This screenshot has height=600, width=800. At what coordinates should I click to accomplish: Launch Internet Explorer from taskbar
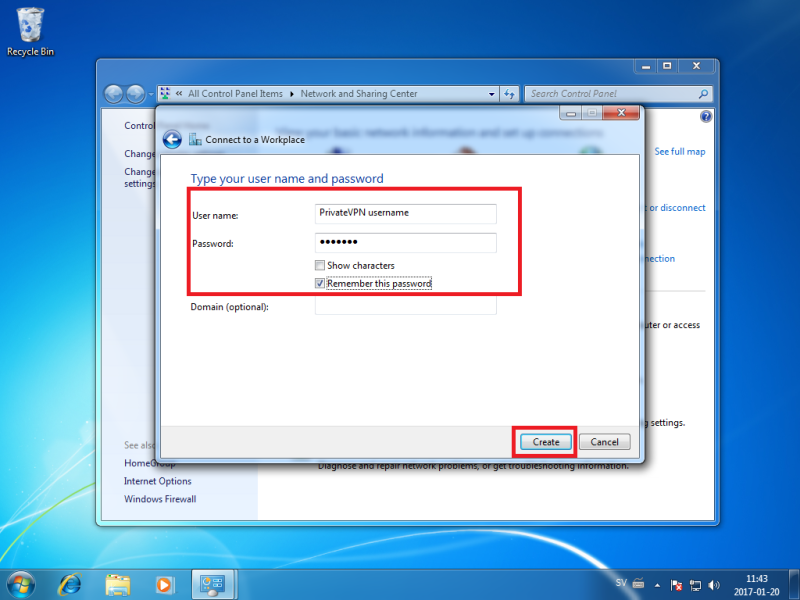click(70, 584)
